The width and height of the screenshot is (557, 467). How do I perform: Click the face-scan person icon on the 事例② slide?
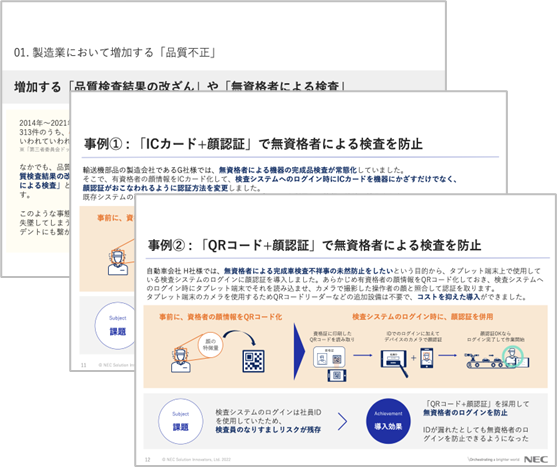click(x=180, y=359)
